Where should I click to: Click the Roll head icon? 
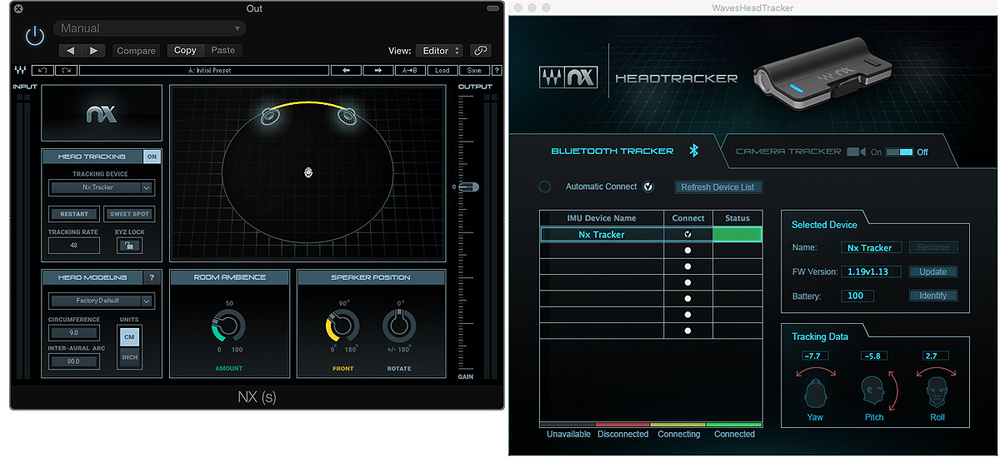coord(937,390)
